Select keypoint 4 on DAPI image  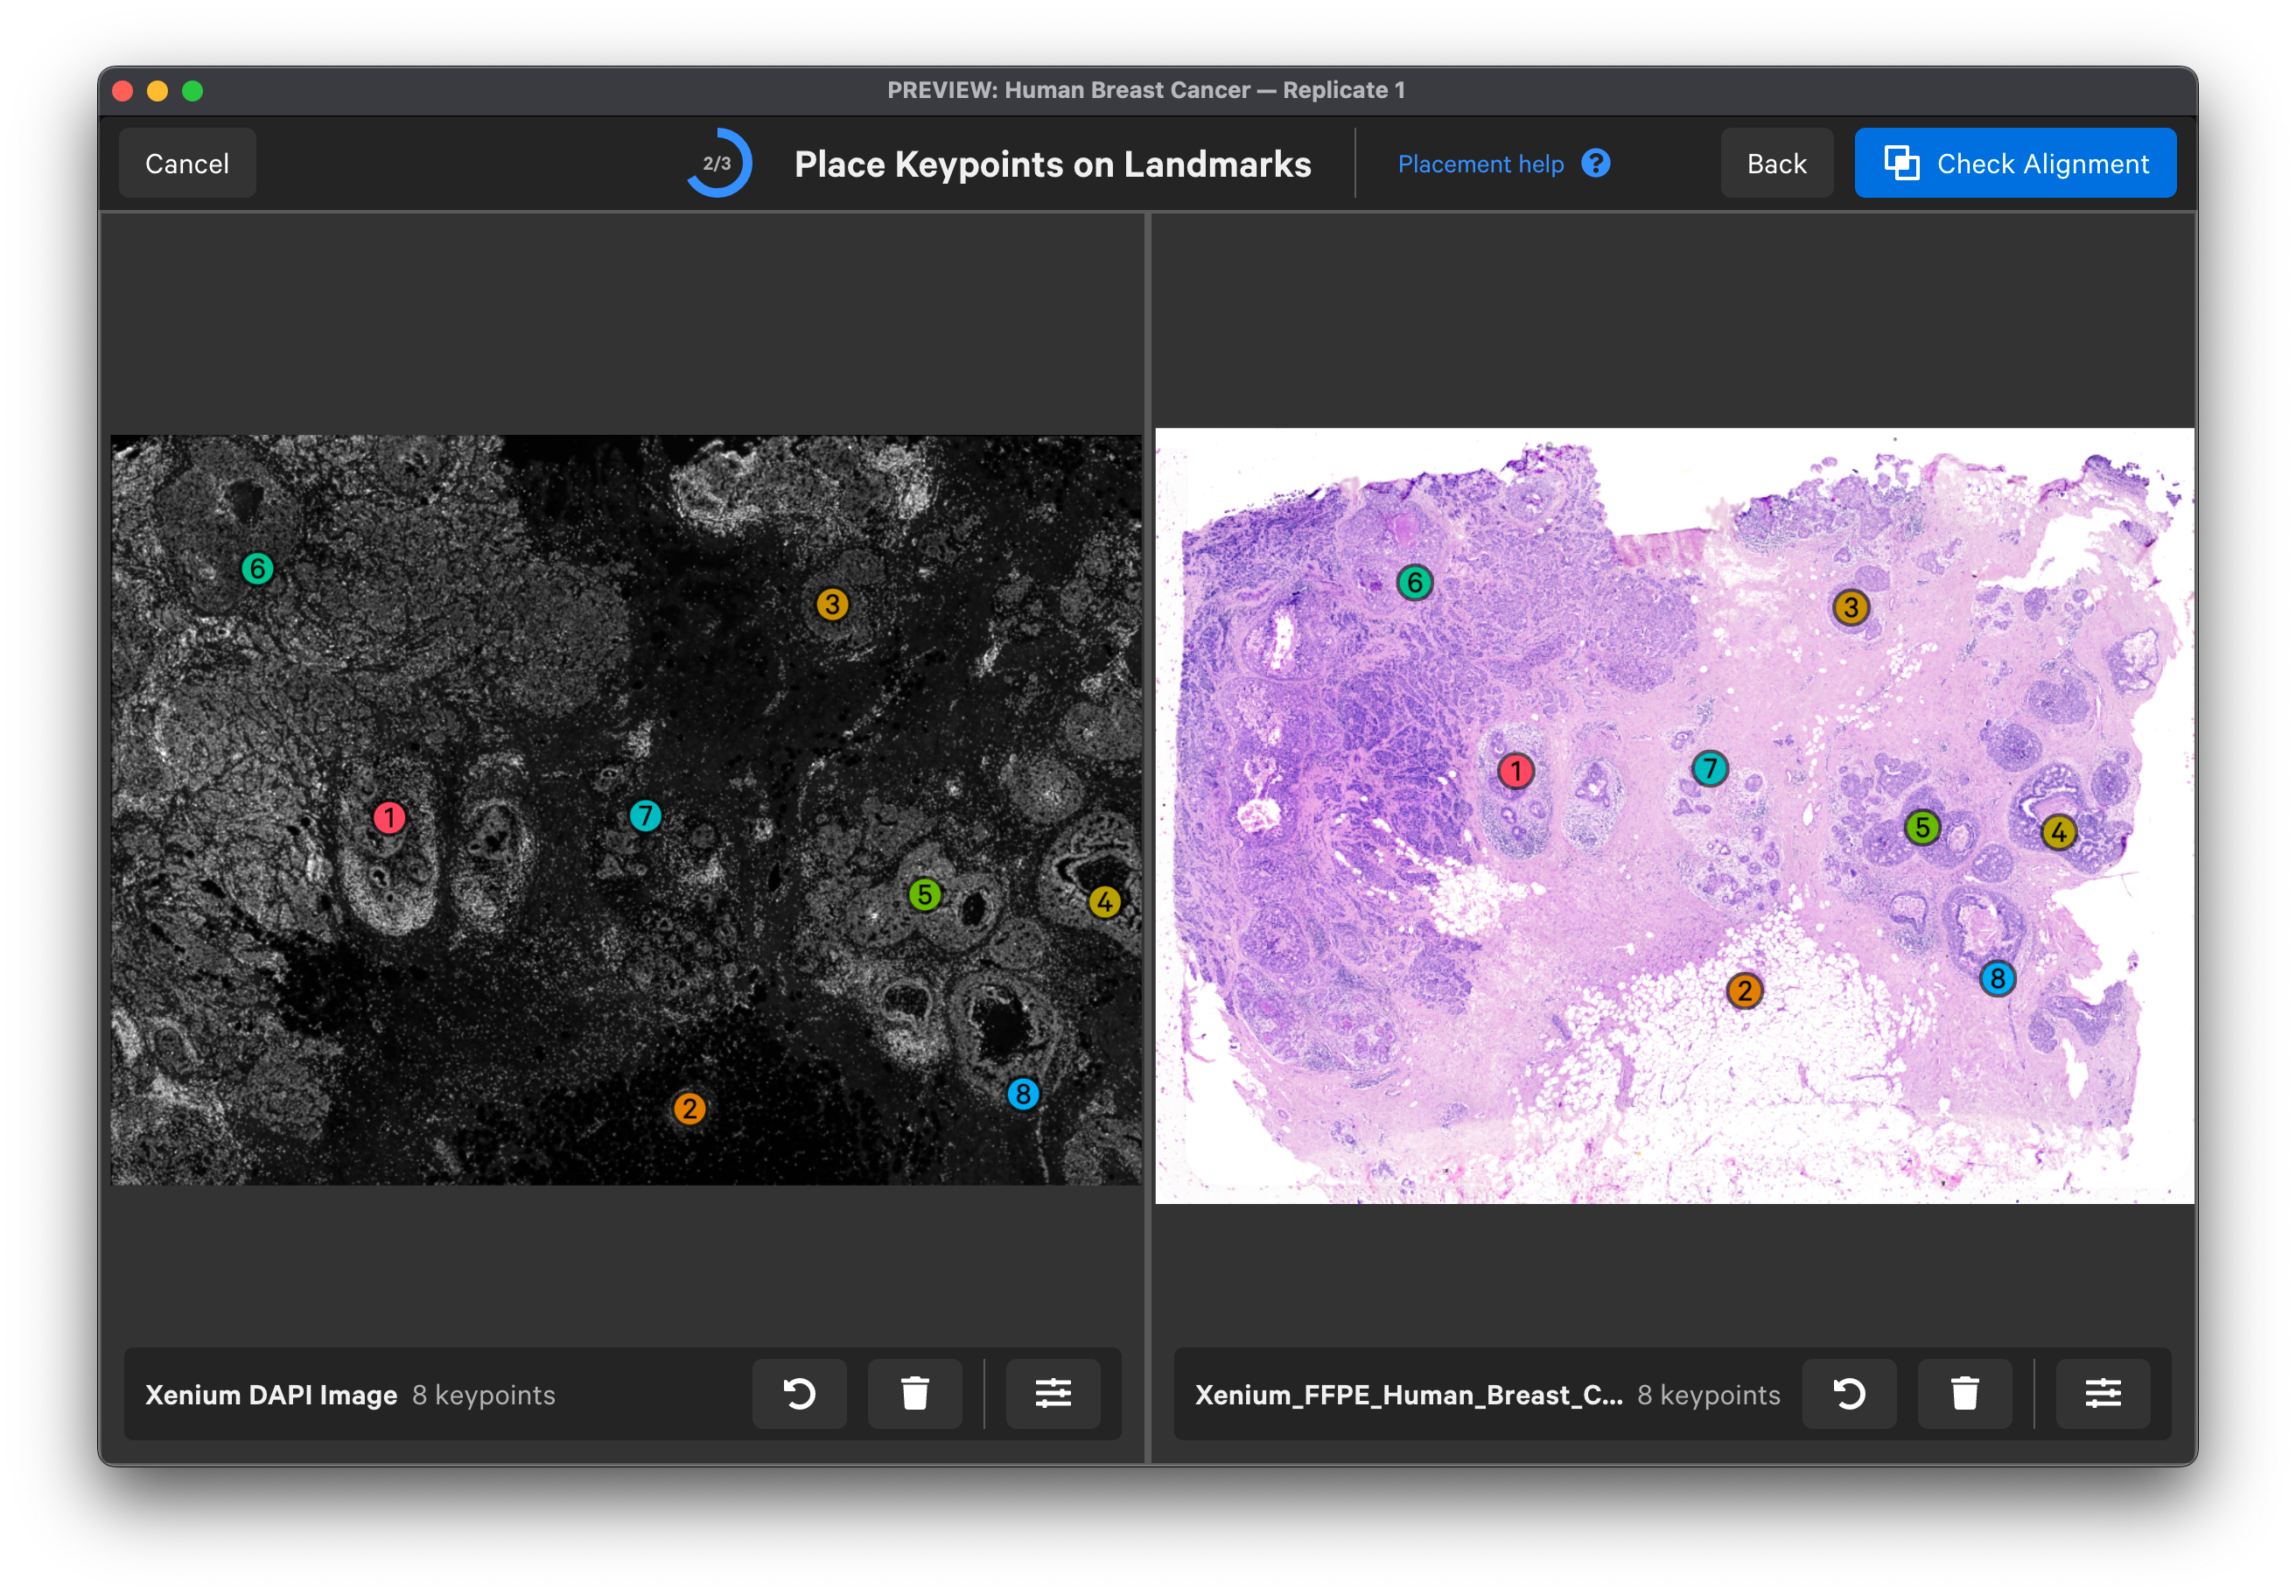[x=1104, y=902]
